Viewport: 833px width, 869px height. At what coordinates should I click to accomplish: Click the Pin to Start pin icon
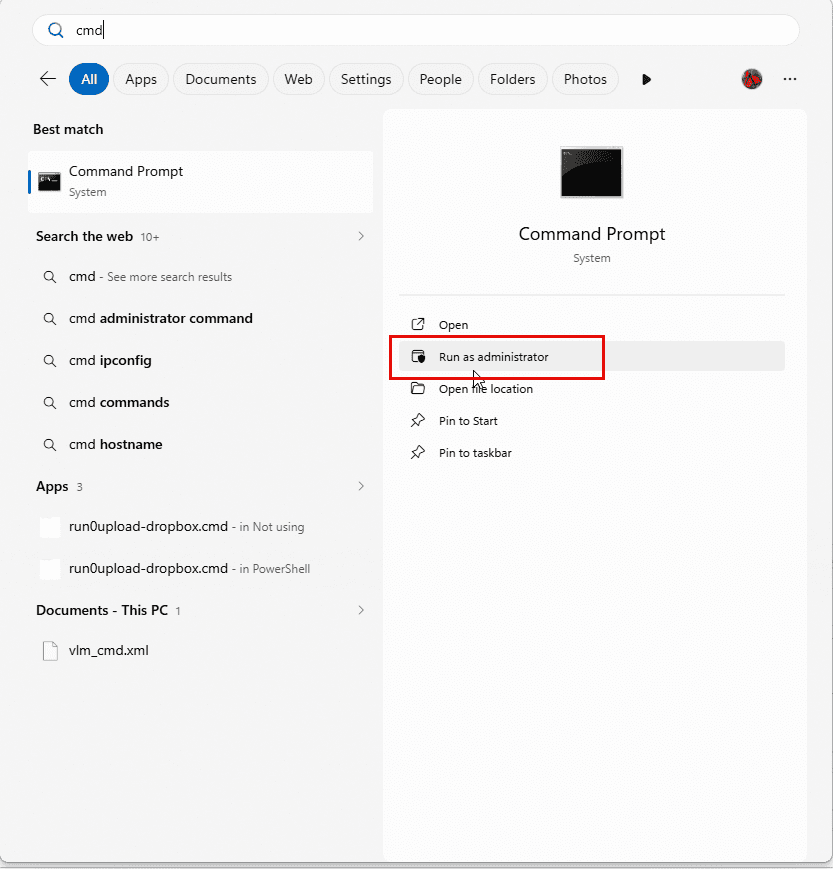(x=418, y=421)
